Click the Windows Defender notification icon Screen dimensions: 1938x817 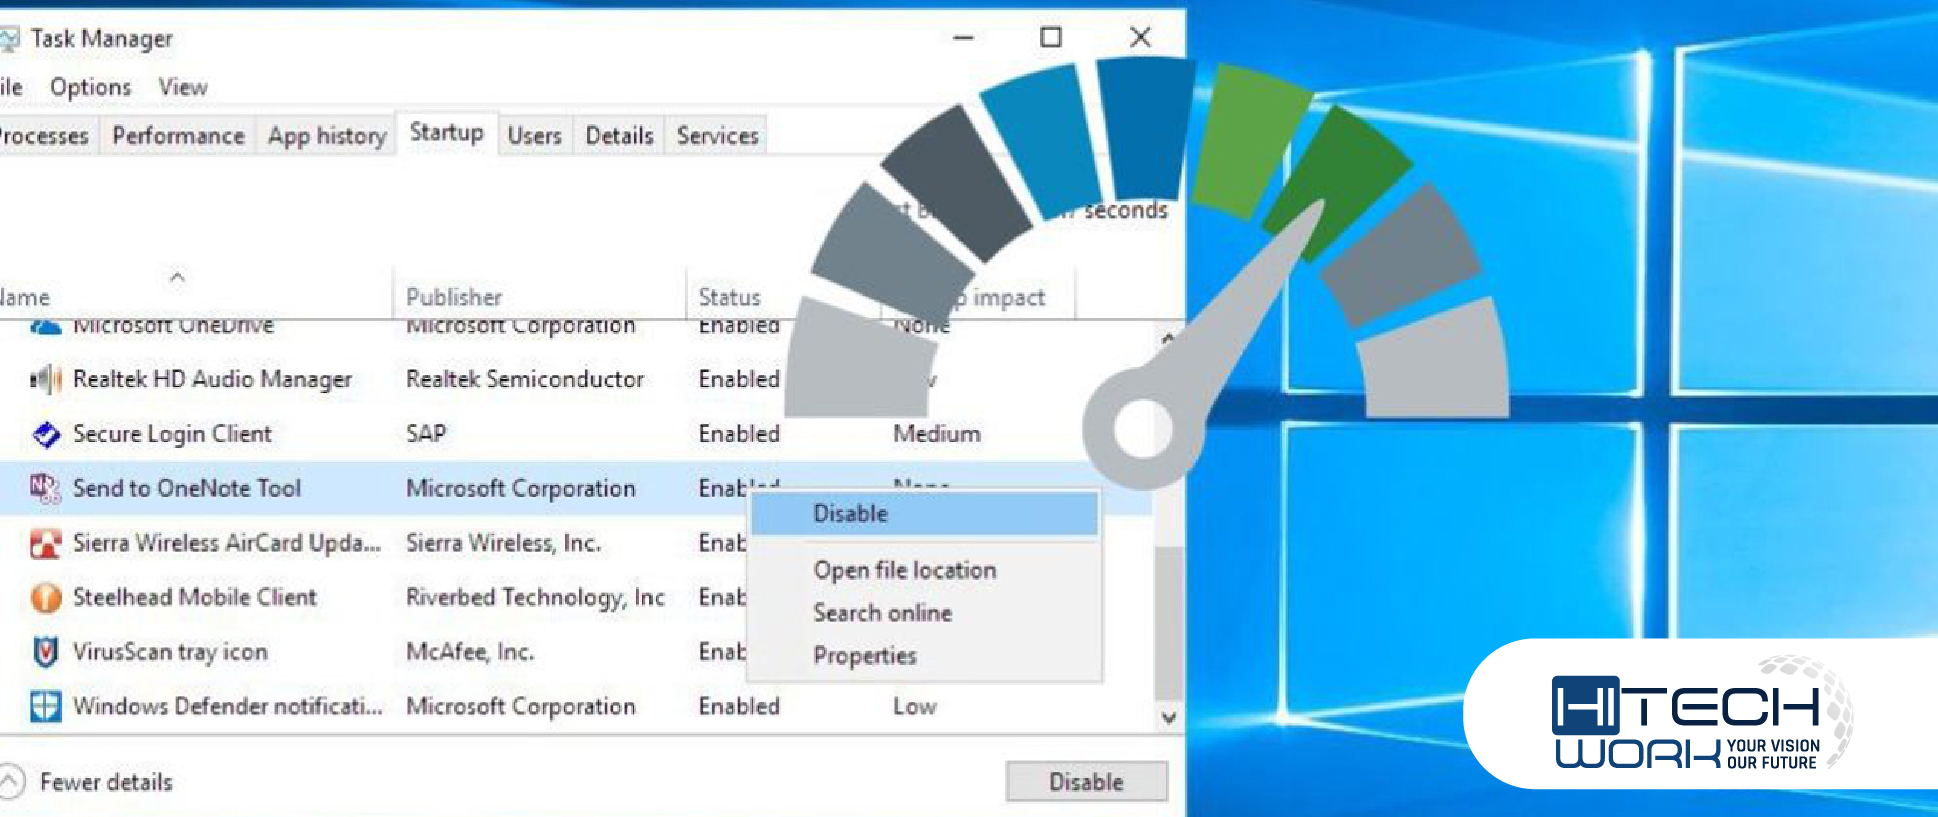click(x=45, y=707)
